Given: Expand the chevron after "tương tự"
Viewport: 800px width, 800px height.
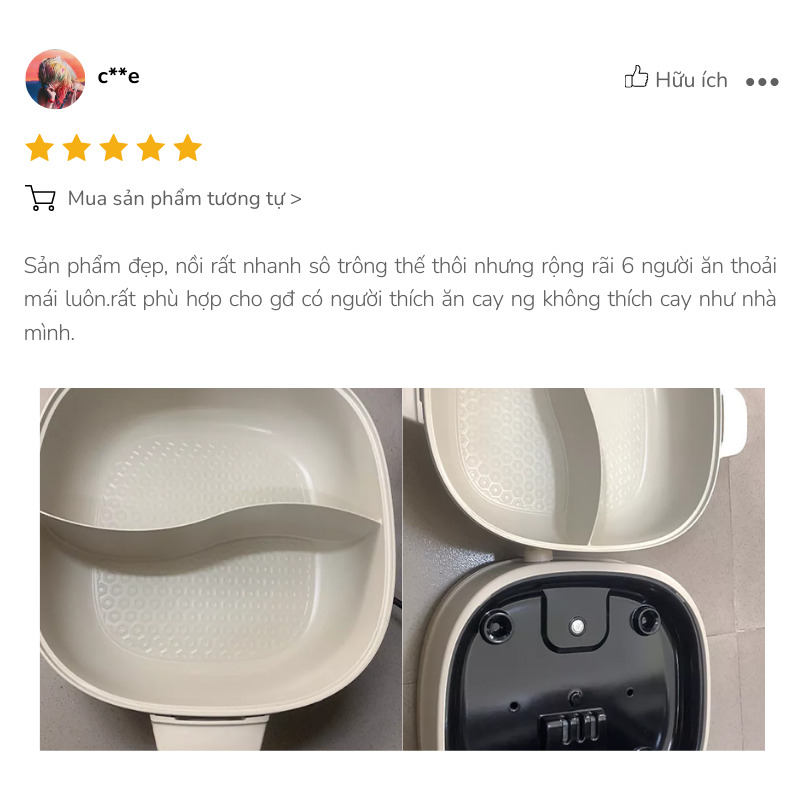Looking at the screenshot, I should coord(296,199).
